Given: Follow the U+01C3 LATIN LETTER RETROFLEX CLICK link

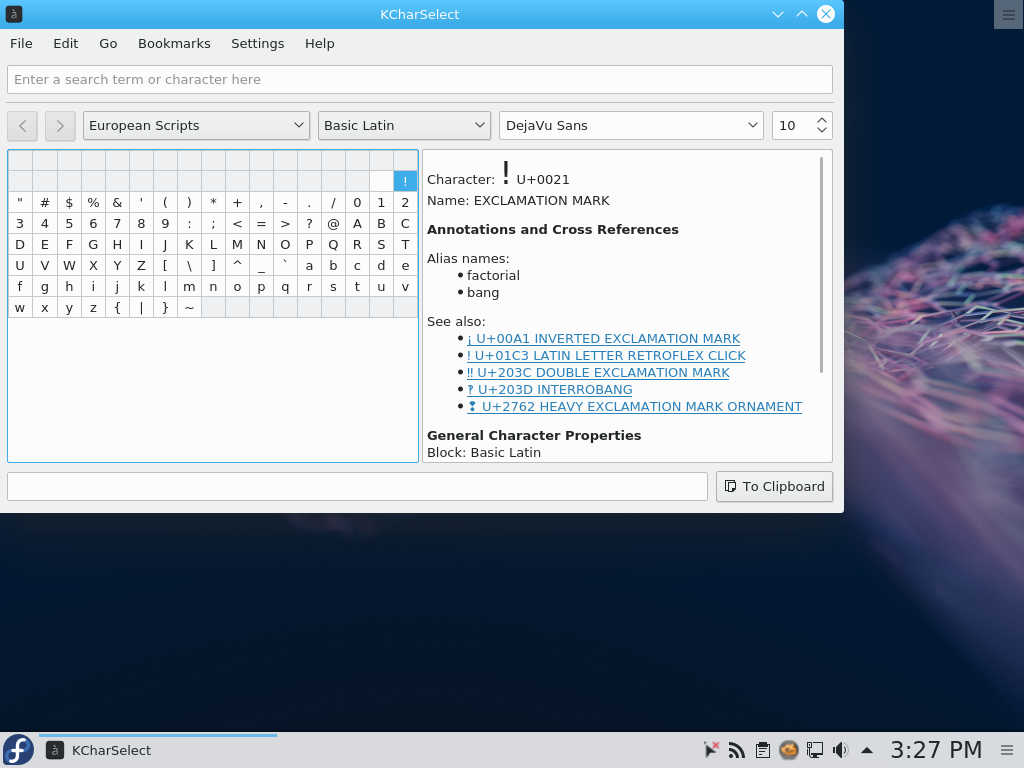Looking at the screenshot, I should click(x=606, y=356).
